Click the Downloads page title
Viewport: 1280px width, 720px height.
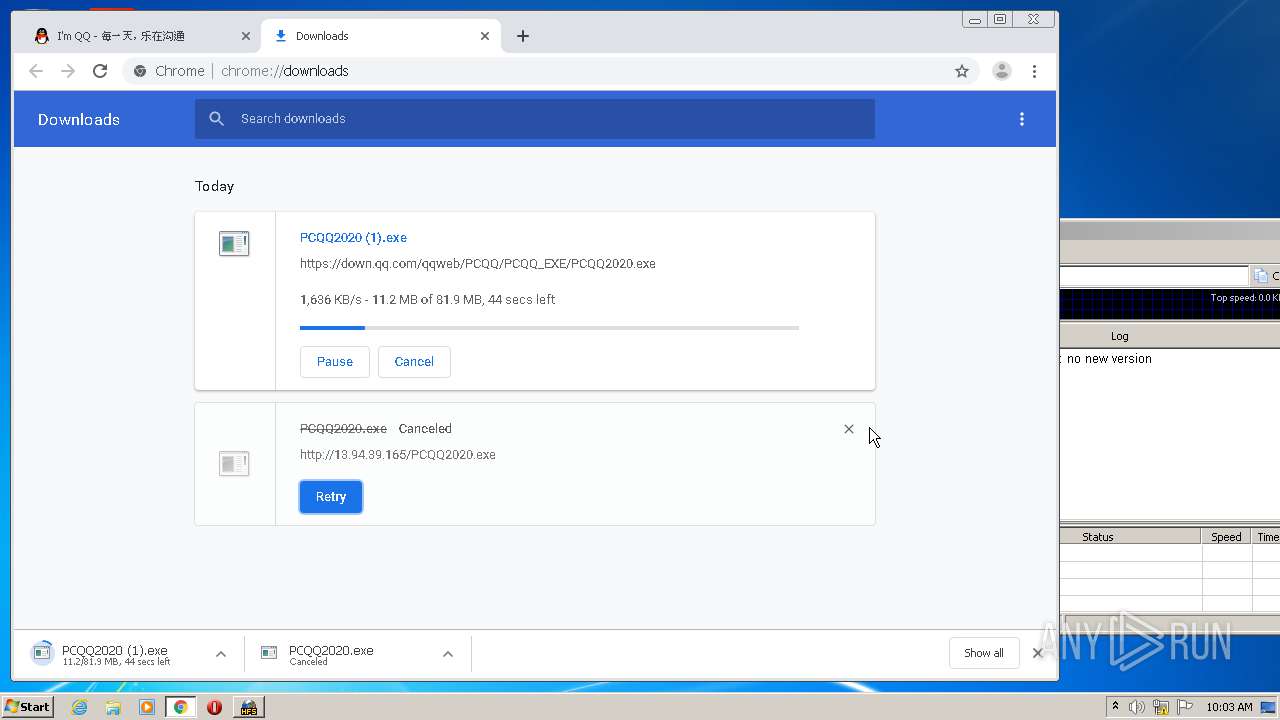79,120
